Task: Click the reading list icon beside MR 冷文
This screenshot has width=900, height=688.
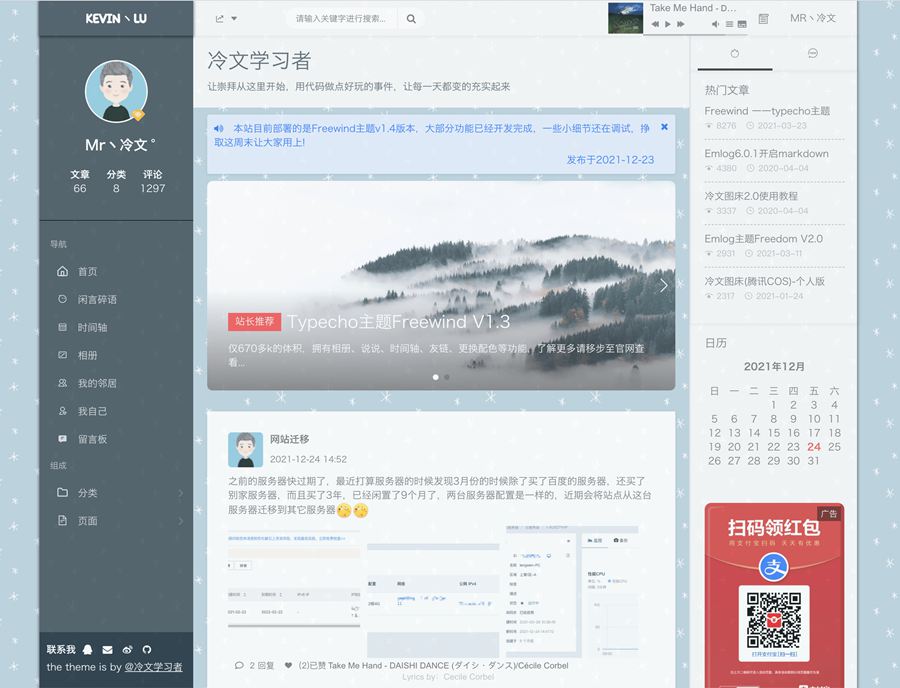Action: 763,18
